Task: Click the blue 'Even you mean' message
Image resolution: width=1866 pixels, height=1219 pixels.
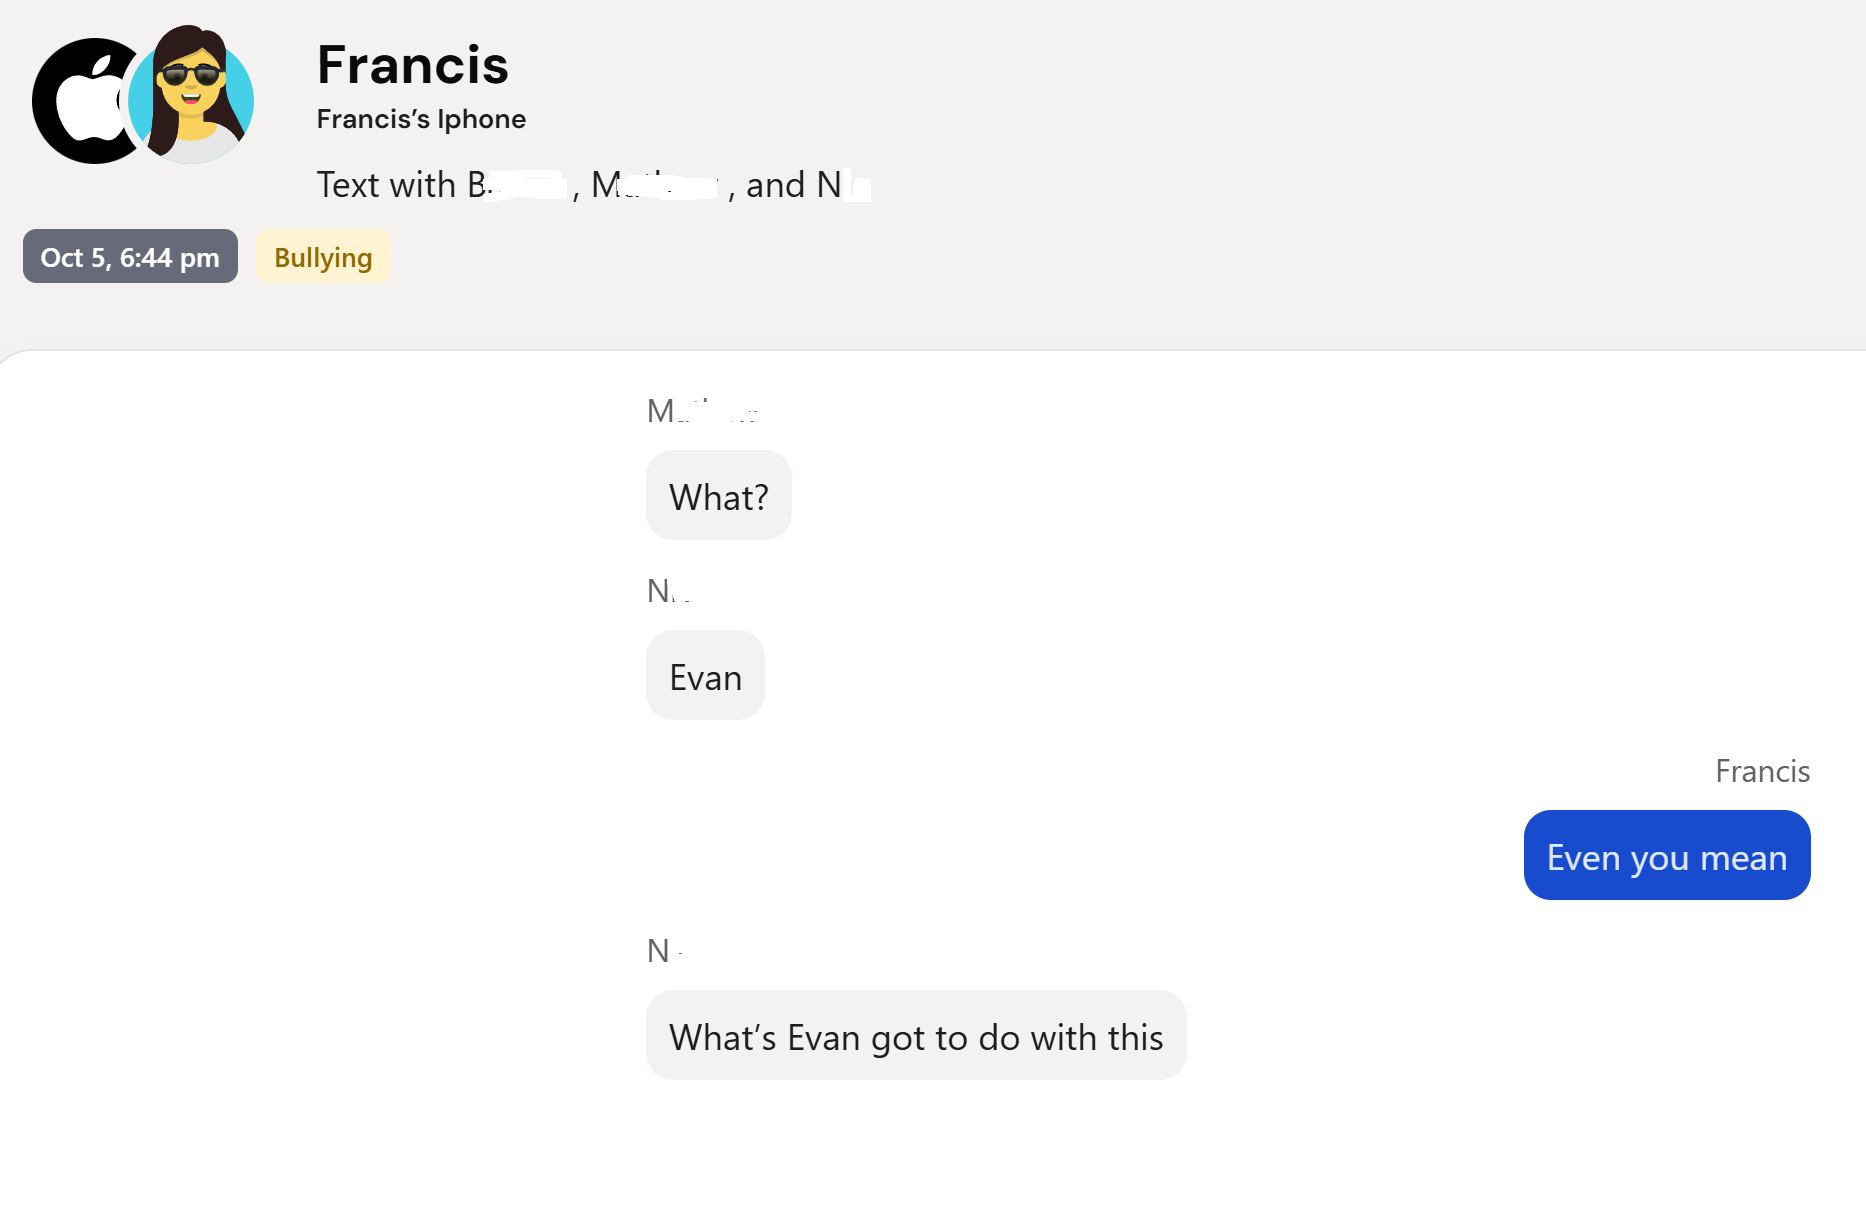Action: [x=1666, y=856]
